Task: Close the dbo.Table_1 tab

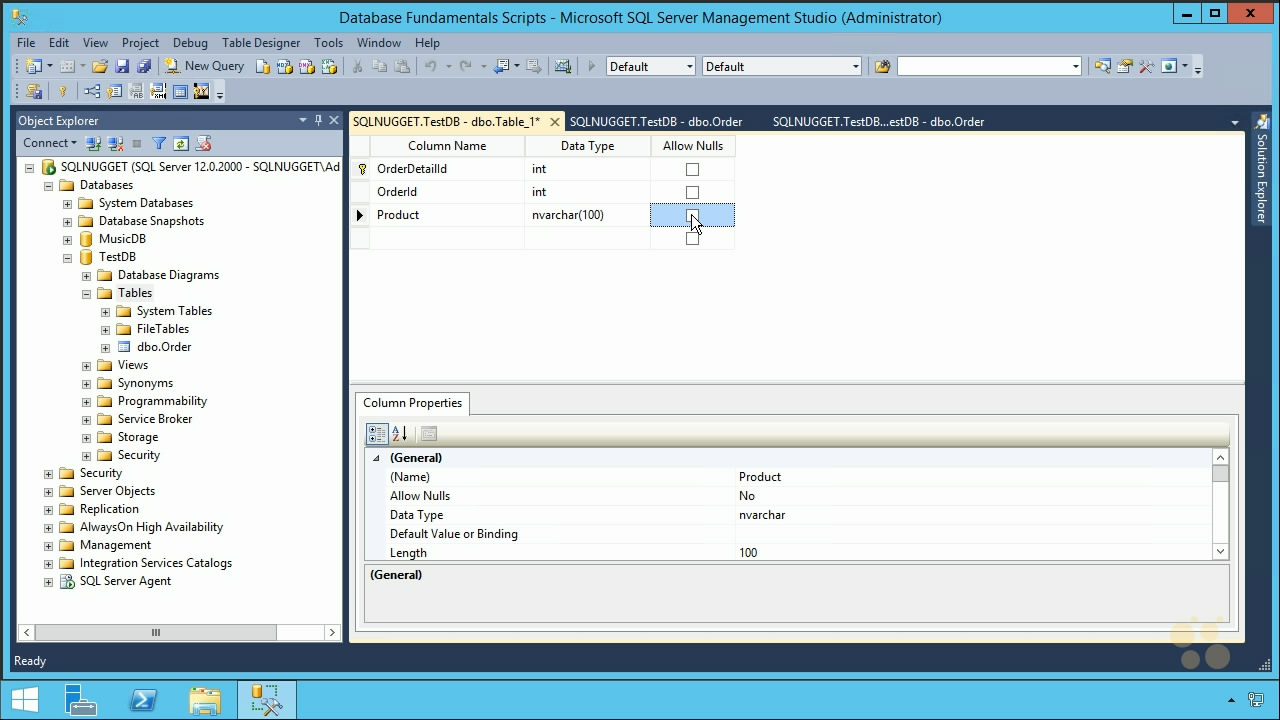Action: coord(555,122)
